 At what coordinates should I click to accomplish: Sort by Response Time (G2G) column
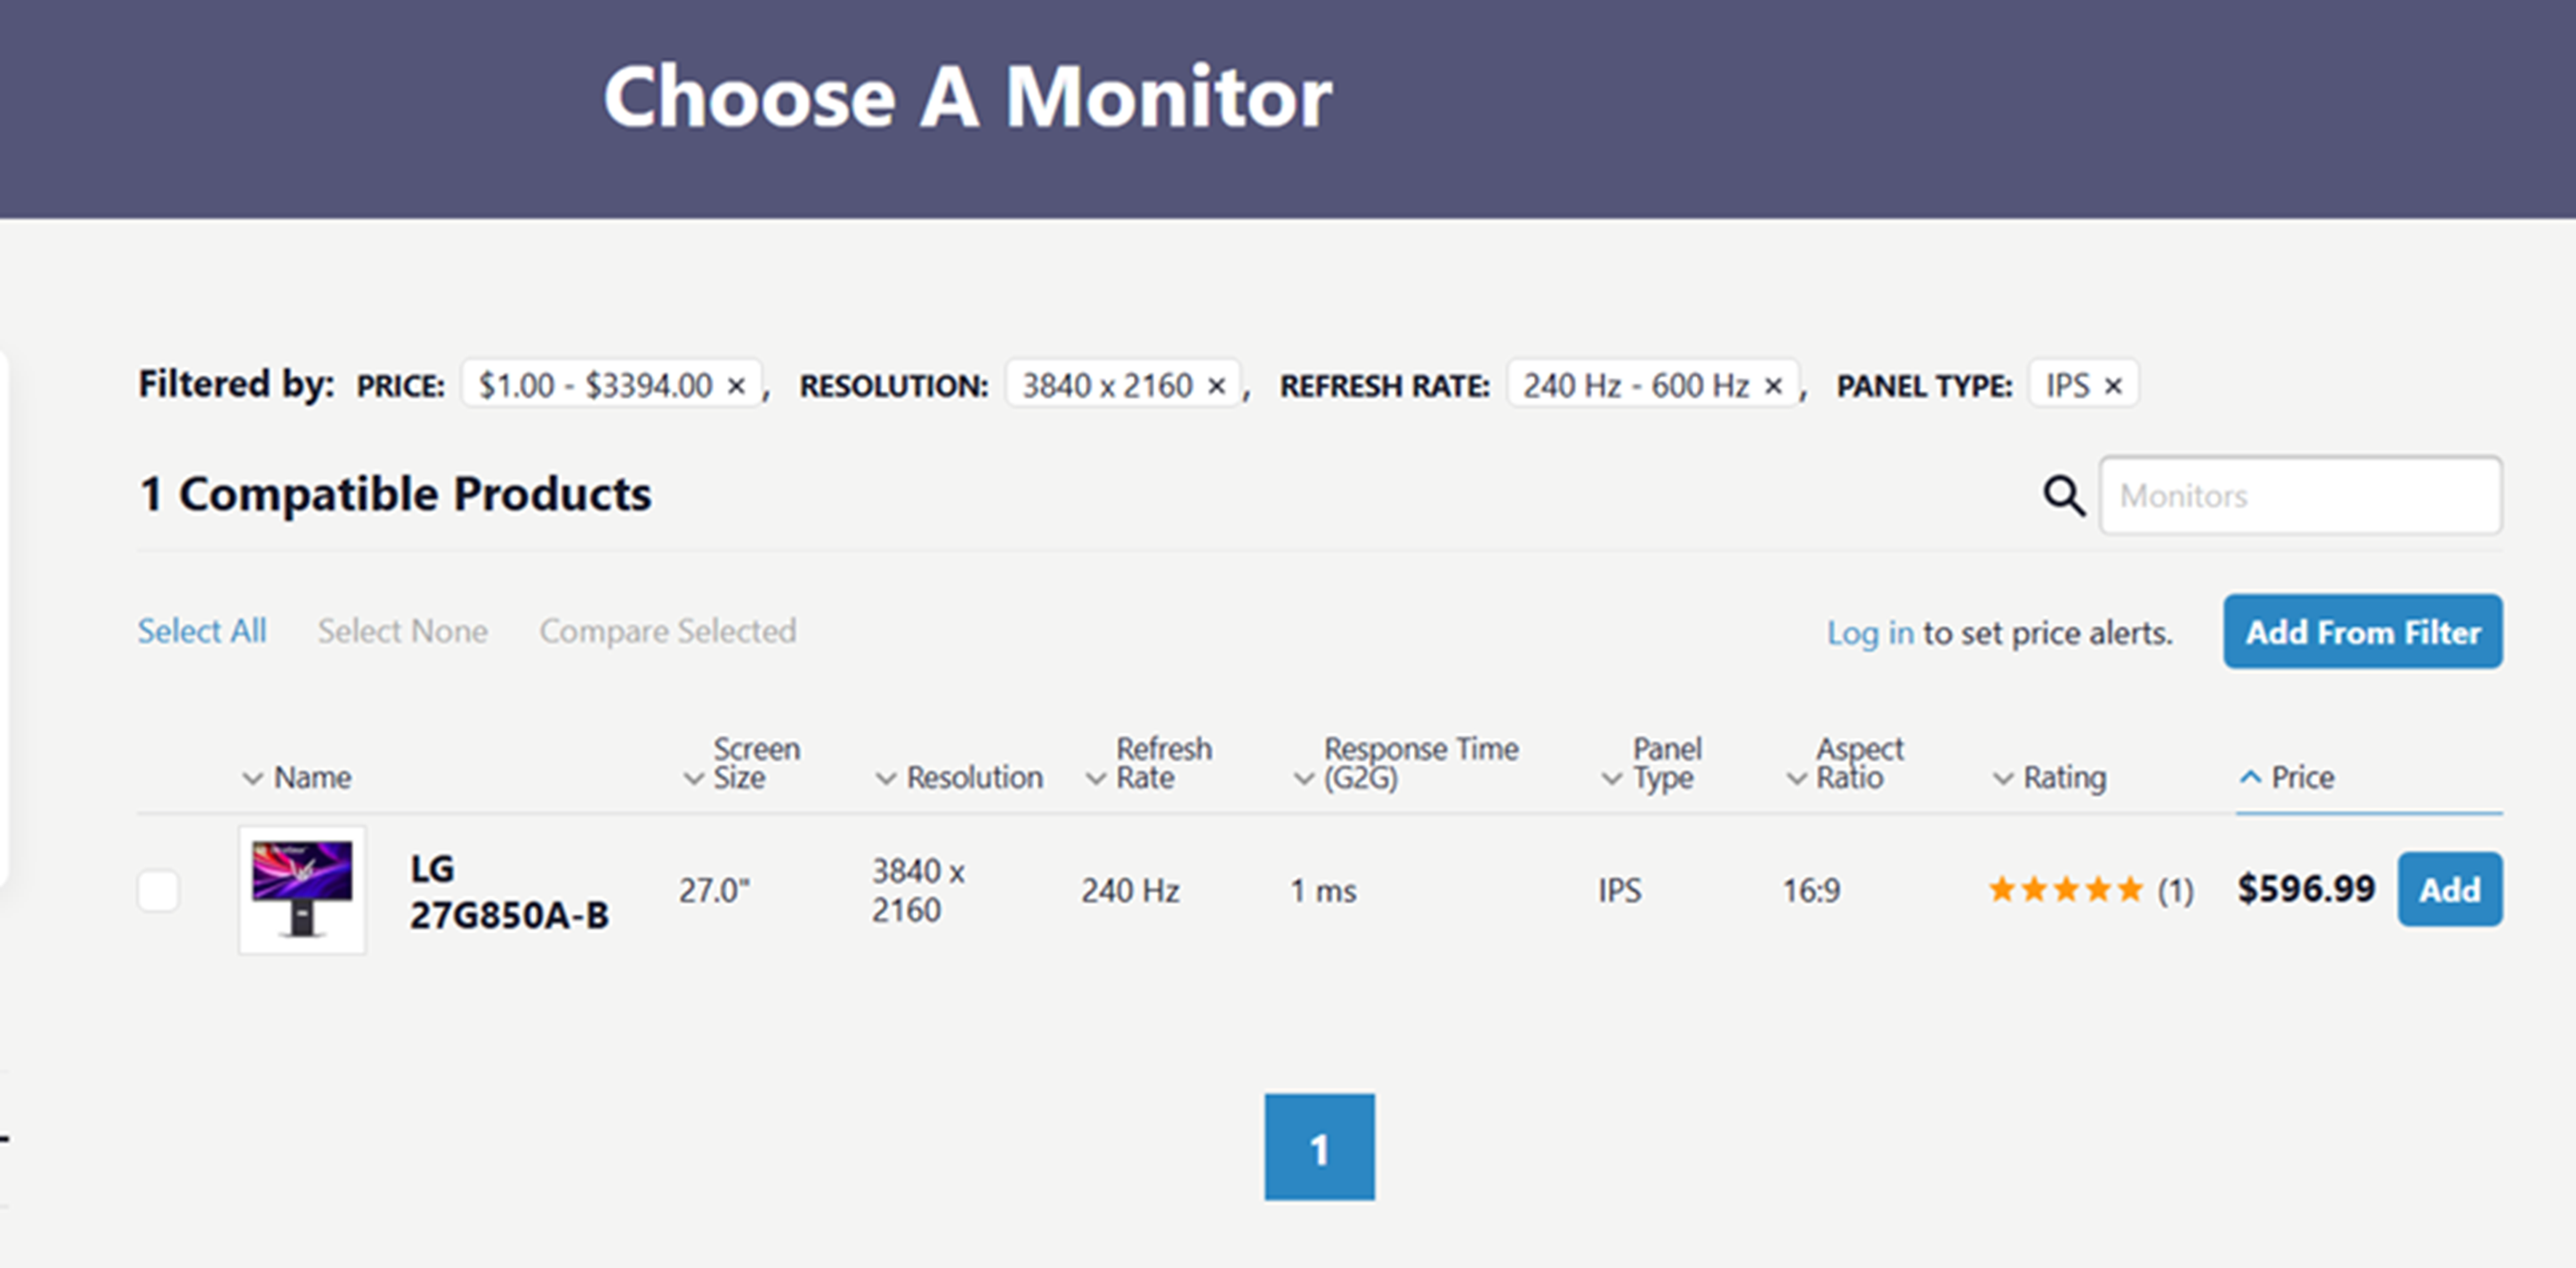[1419, 763]
